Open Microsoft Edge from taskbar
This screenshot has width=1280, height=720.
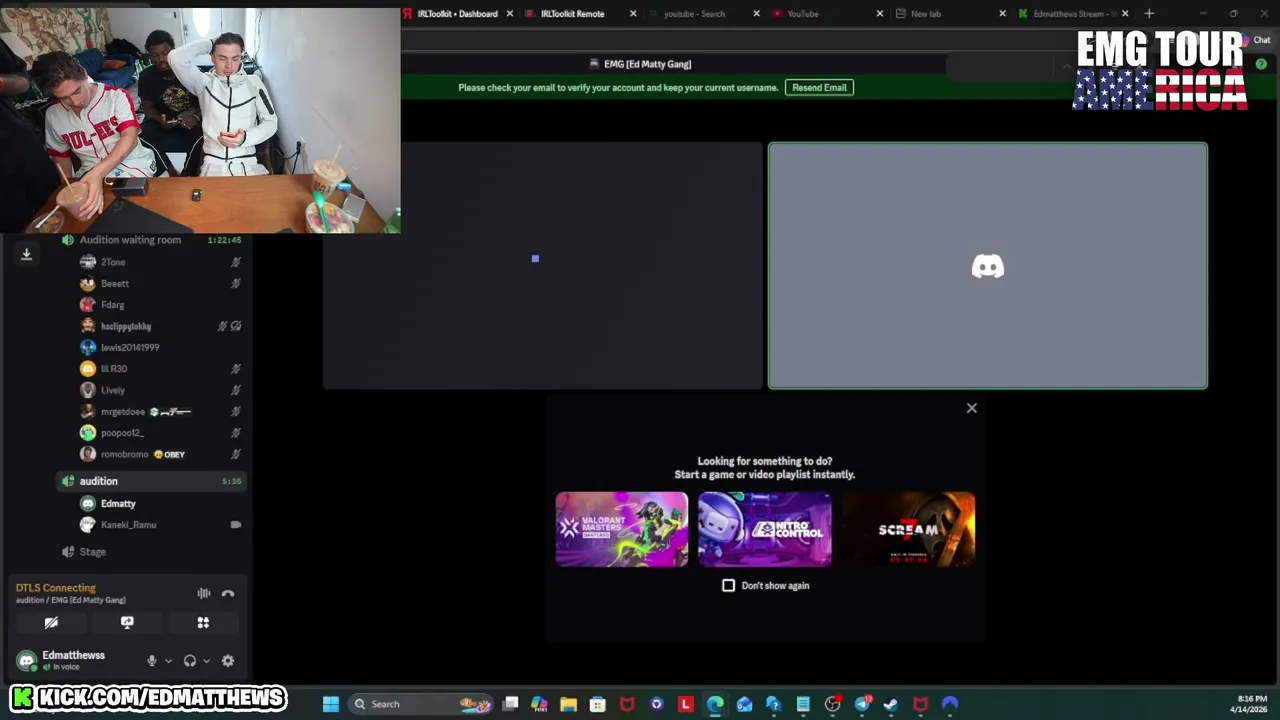tap(715, 704)
